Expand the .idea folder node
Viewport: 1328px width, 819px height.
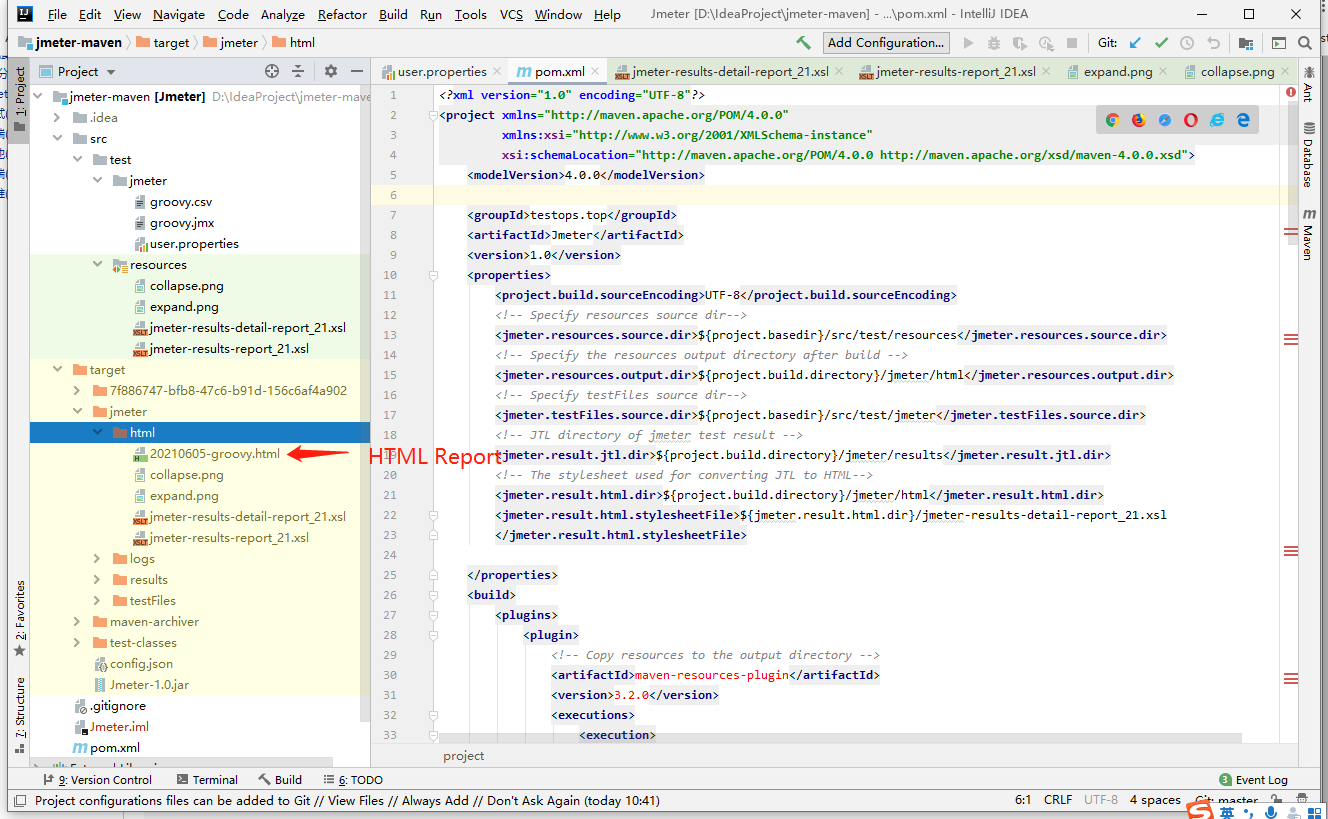pyautogui.click(x=56, y=118)
